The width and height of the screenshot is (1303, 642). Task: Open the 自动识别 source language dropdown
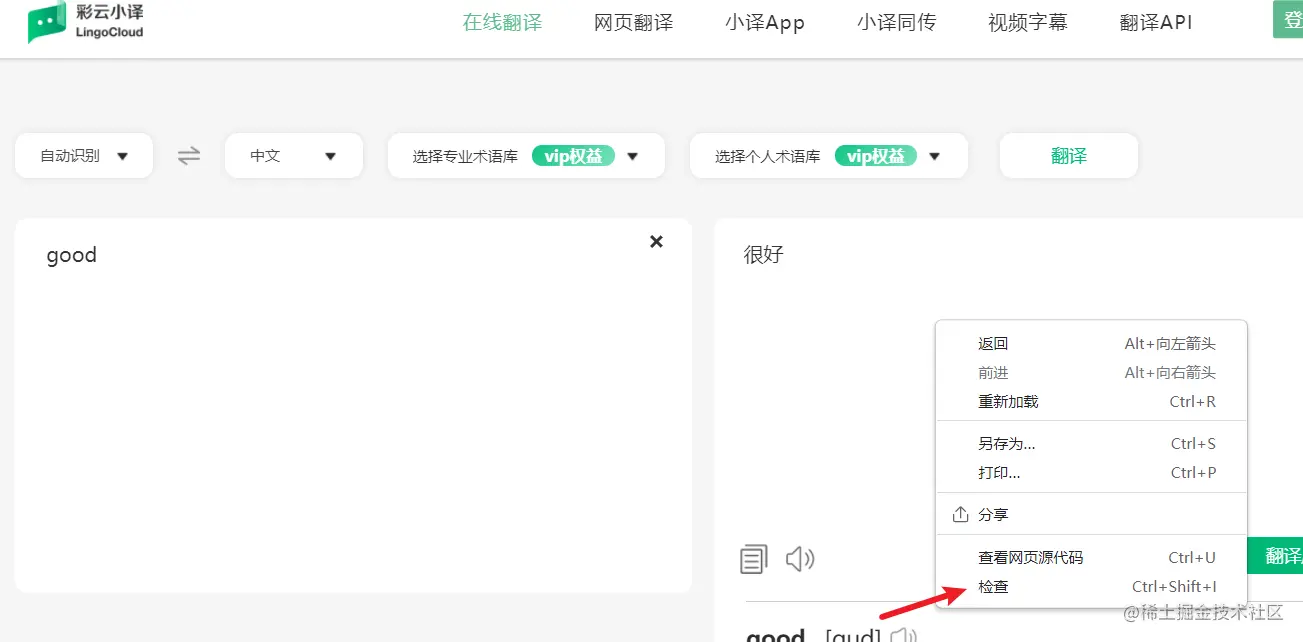point(84,156)
